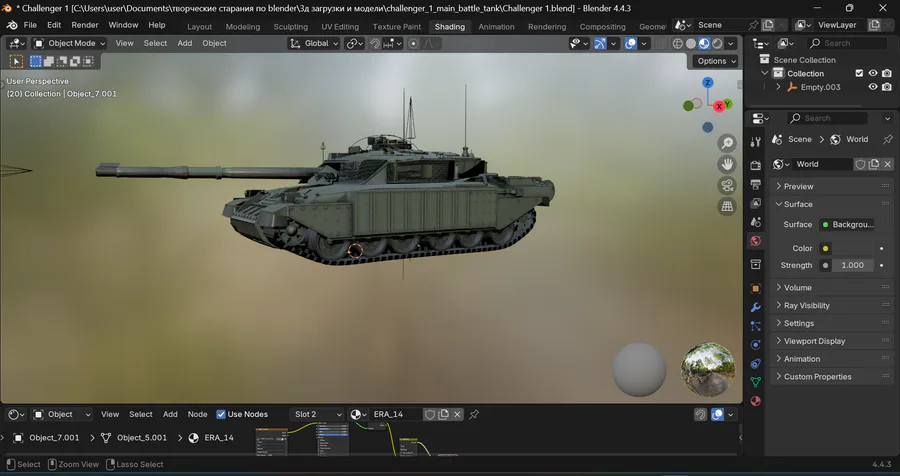Screen dimensions: 900x476
Task: Pin the ERA_14 node editor material
Action: pos(474,414)
